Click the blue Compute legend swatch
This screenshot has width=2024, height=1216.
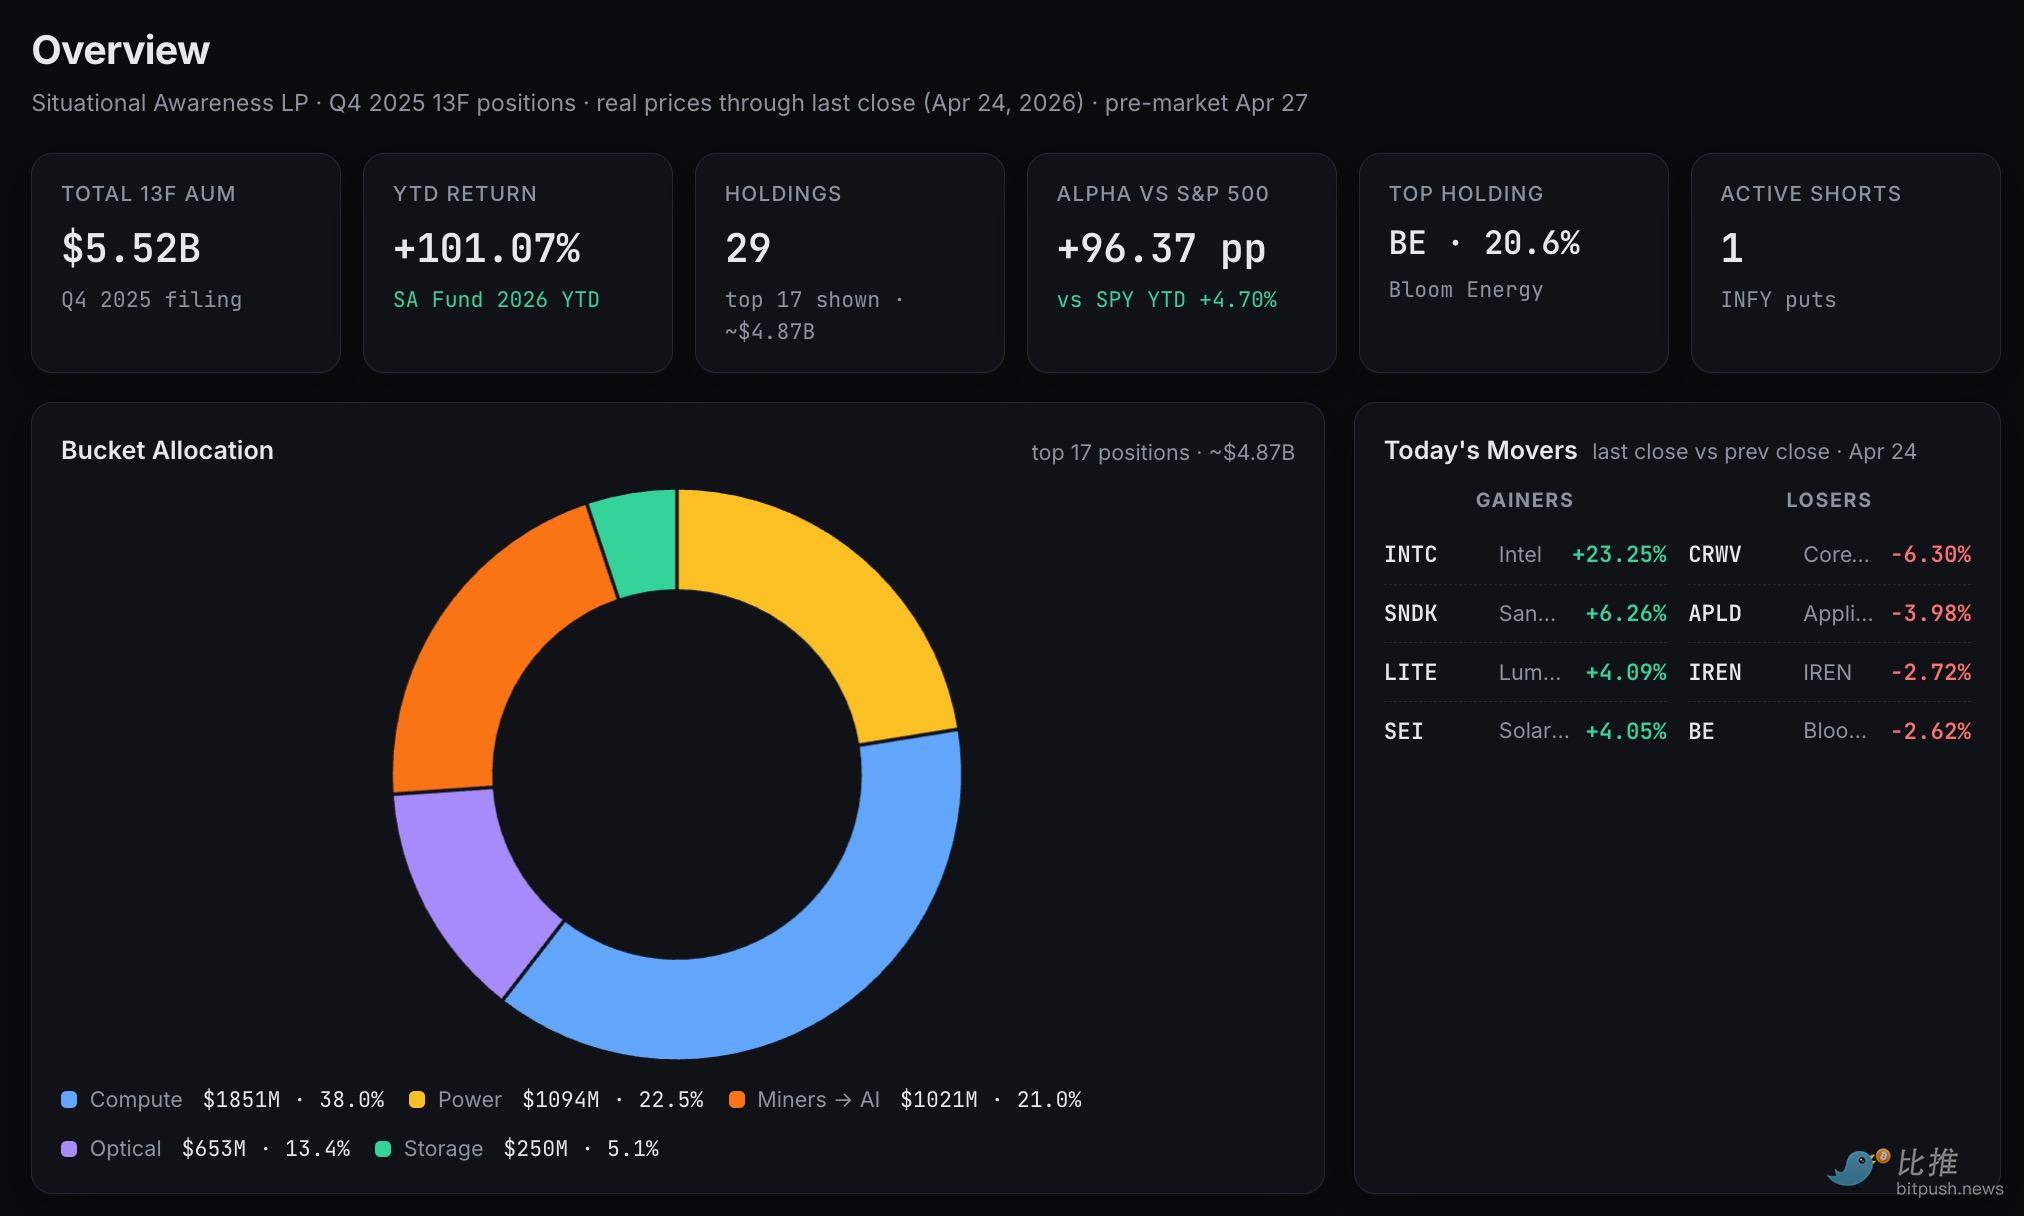click(x=69, y=1099)
